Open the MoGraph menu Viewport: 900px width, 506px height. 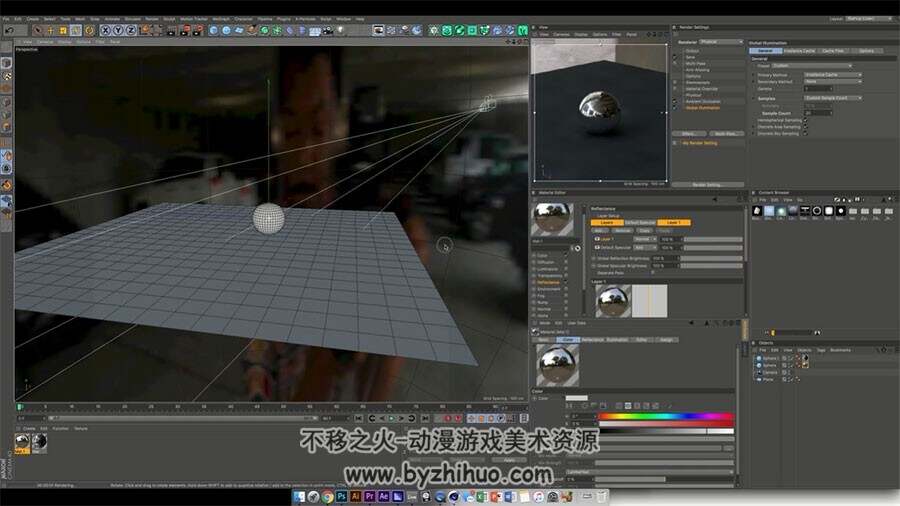coord(220,19)
